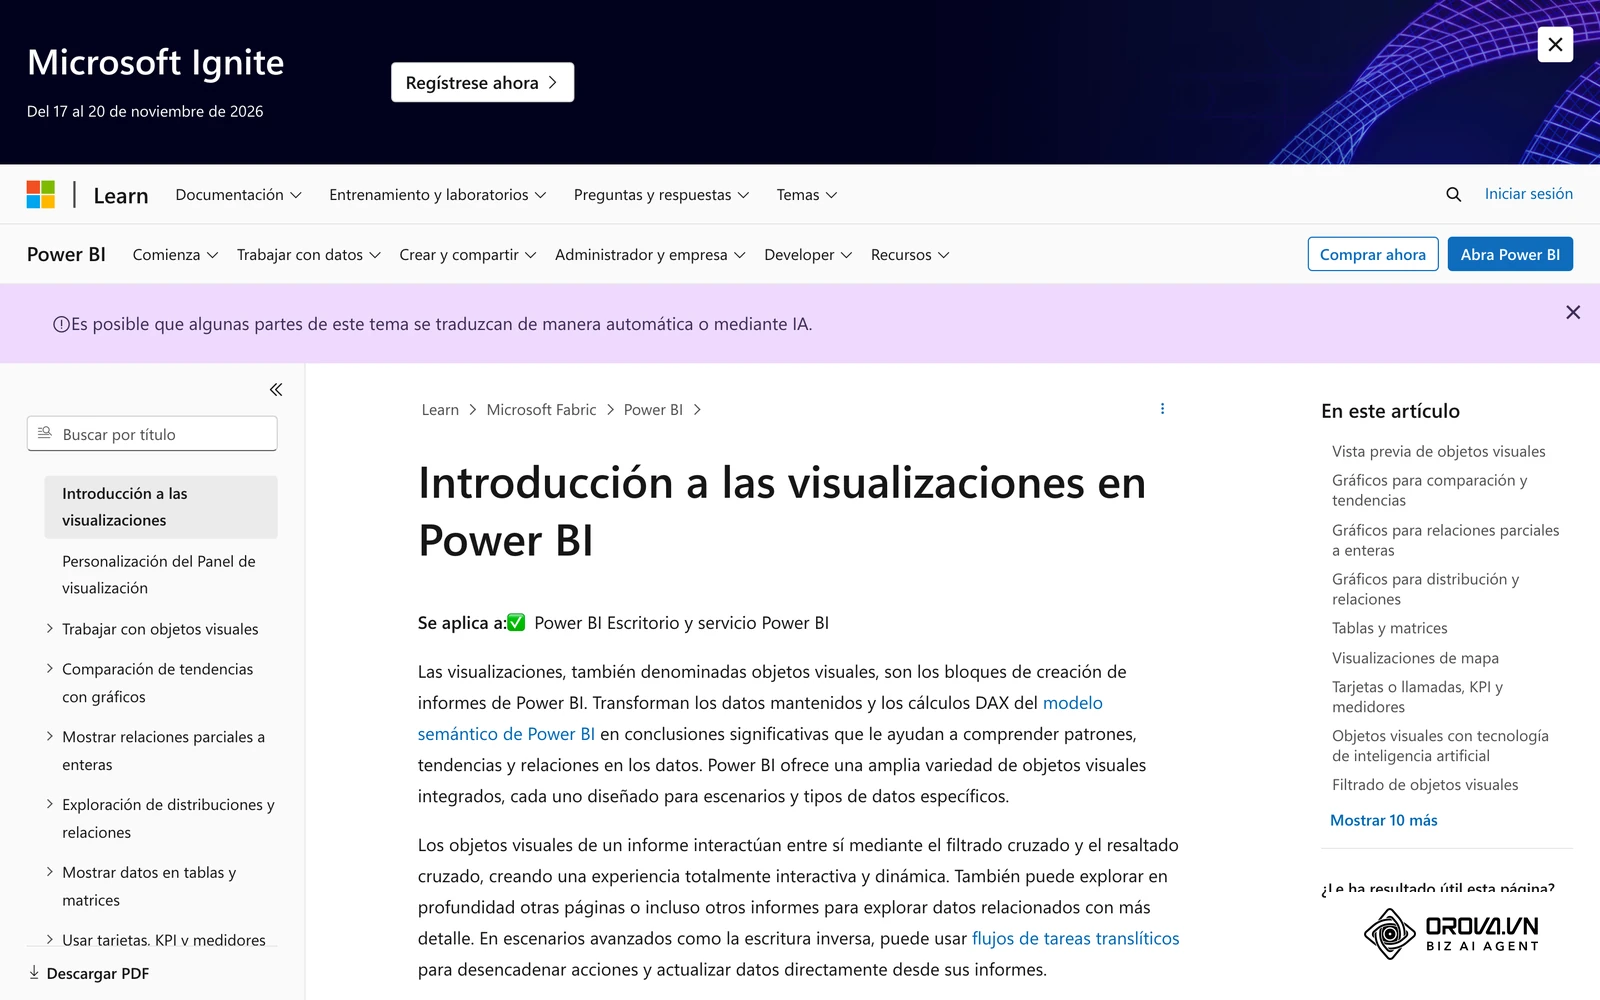Open Personalización del Panel de visualización
This screenshot has height=1000, width=1600.
[x=161, y=575]
